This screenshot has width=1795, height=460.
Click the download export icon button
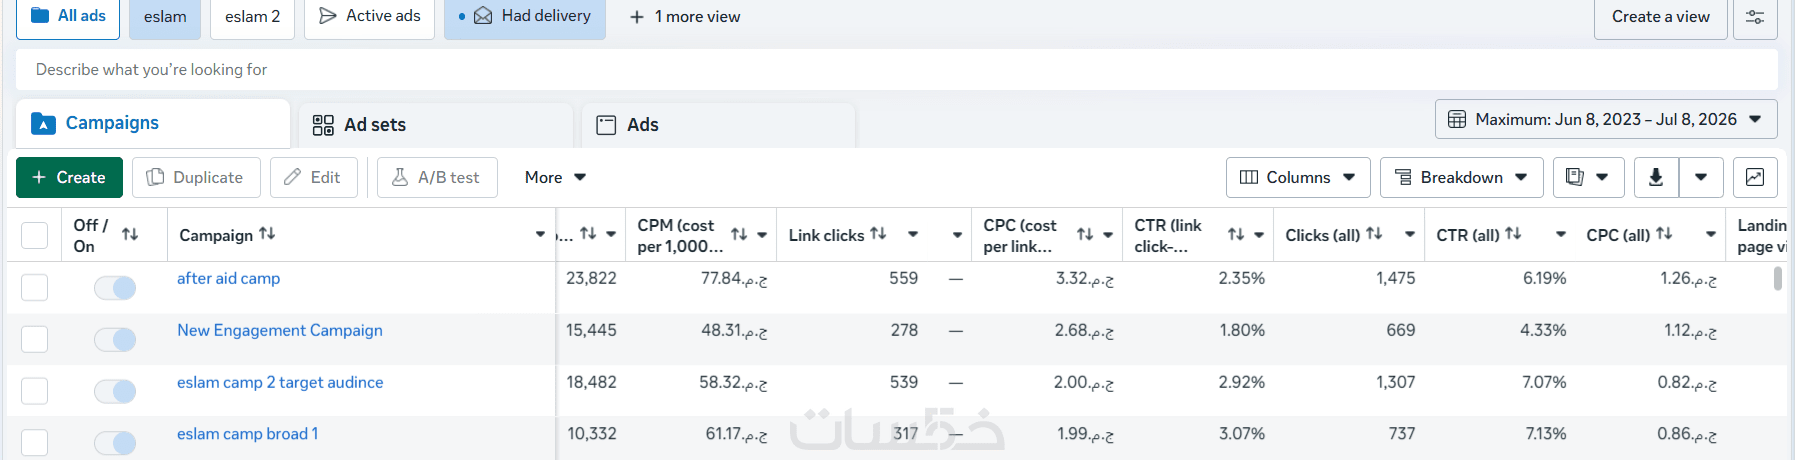coord(1656,177)
